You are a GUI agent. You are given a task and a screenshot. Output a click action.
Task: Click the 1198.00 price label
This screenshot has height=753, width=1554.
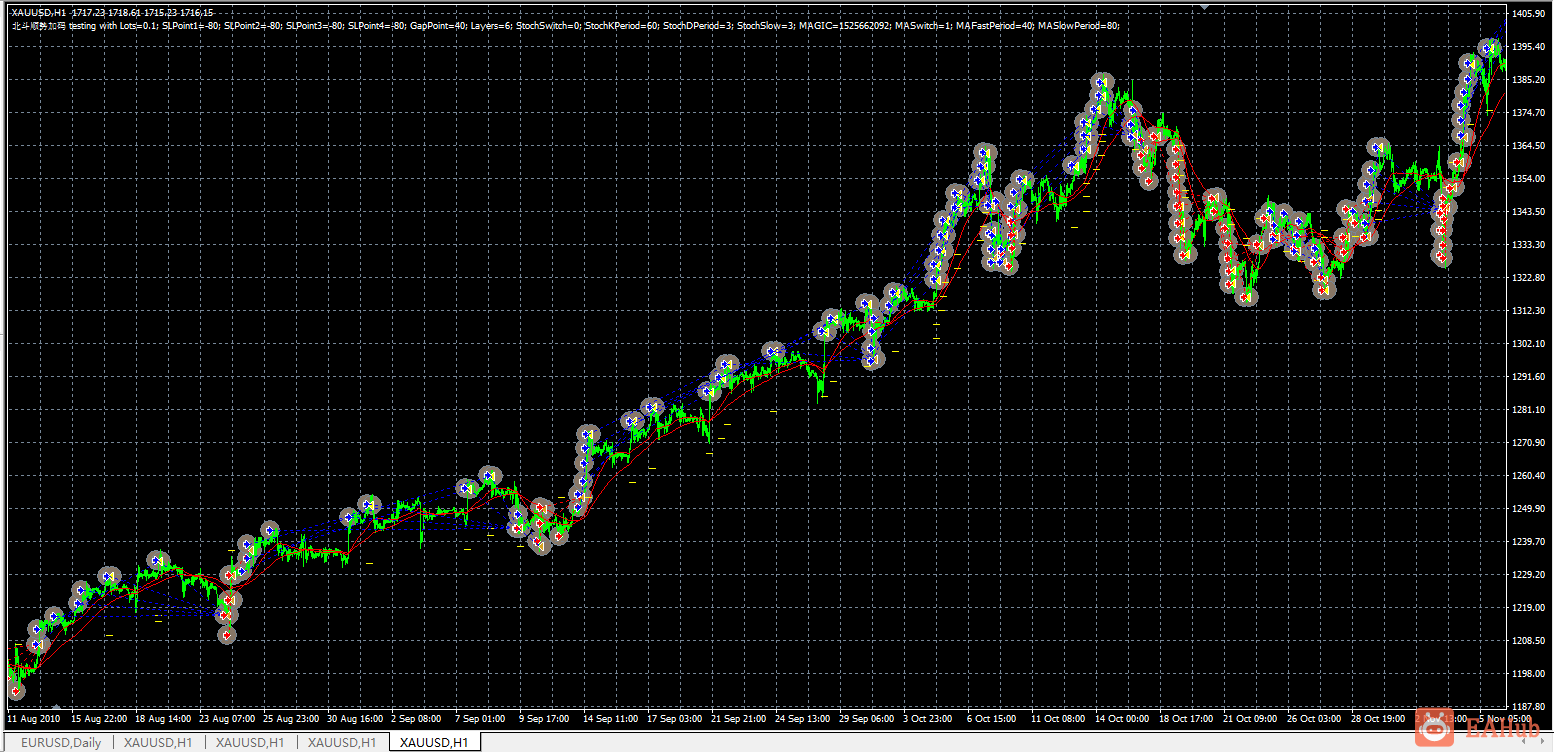[x=1531, y=674]
